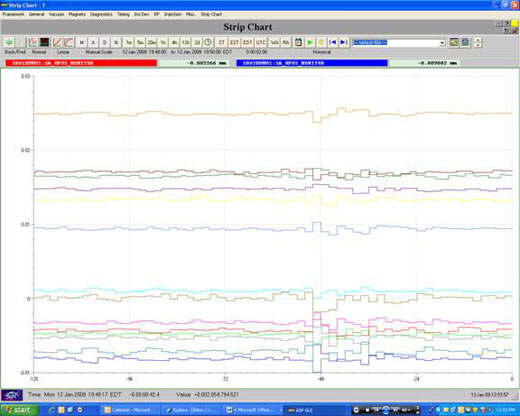Open the Timing menu

coord(123,14)
